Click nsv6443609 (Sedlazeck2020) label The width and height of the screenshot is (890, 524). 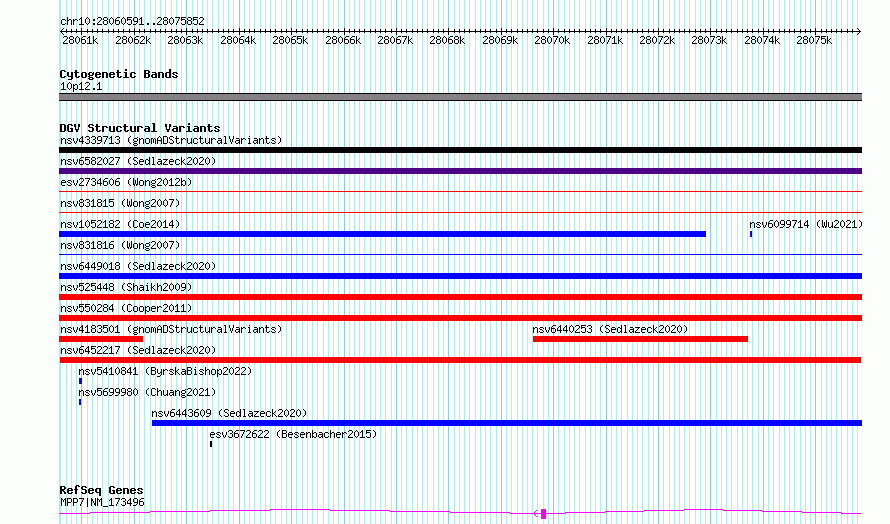click(229, 413)
